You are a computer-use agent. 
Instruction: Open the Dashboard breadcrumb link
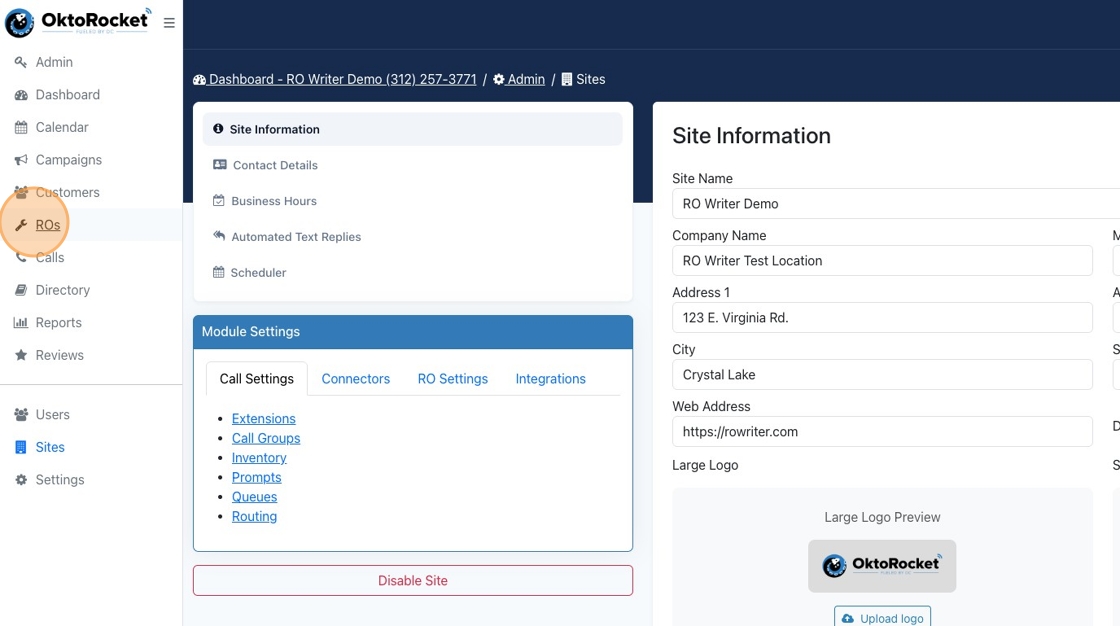pos(335,79)
